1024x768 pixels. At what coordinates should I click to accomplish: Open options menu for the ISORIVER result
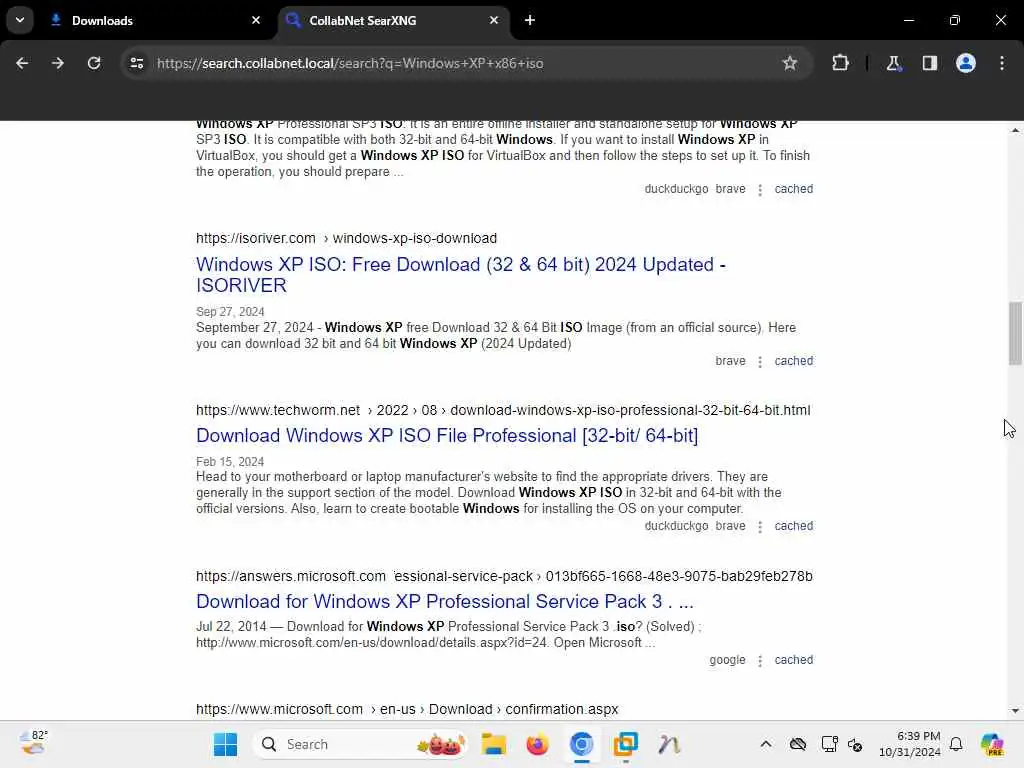(x=760, y=361)
